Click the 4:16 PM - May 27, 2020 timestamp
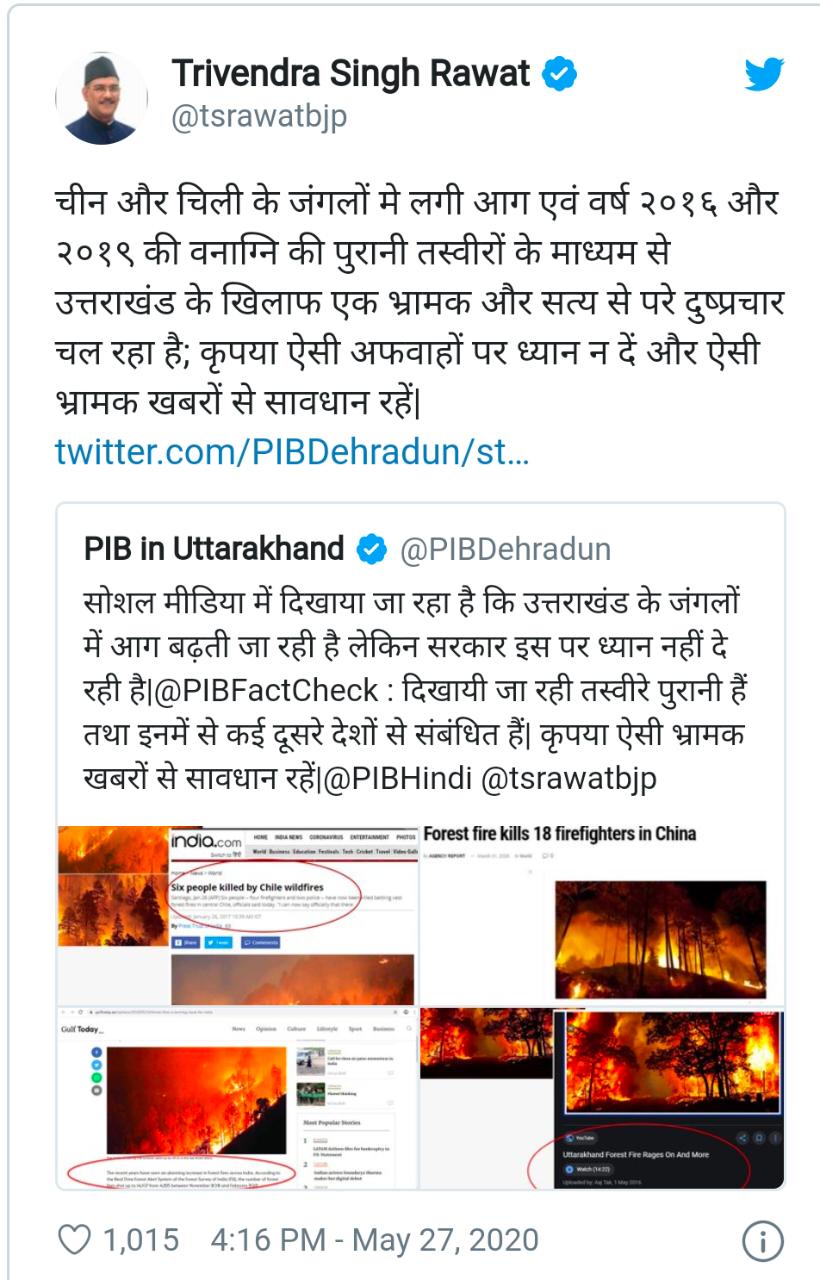Screen dimensions: 820x1280 [374, 1241]
